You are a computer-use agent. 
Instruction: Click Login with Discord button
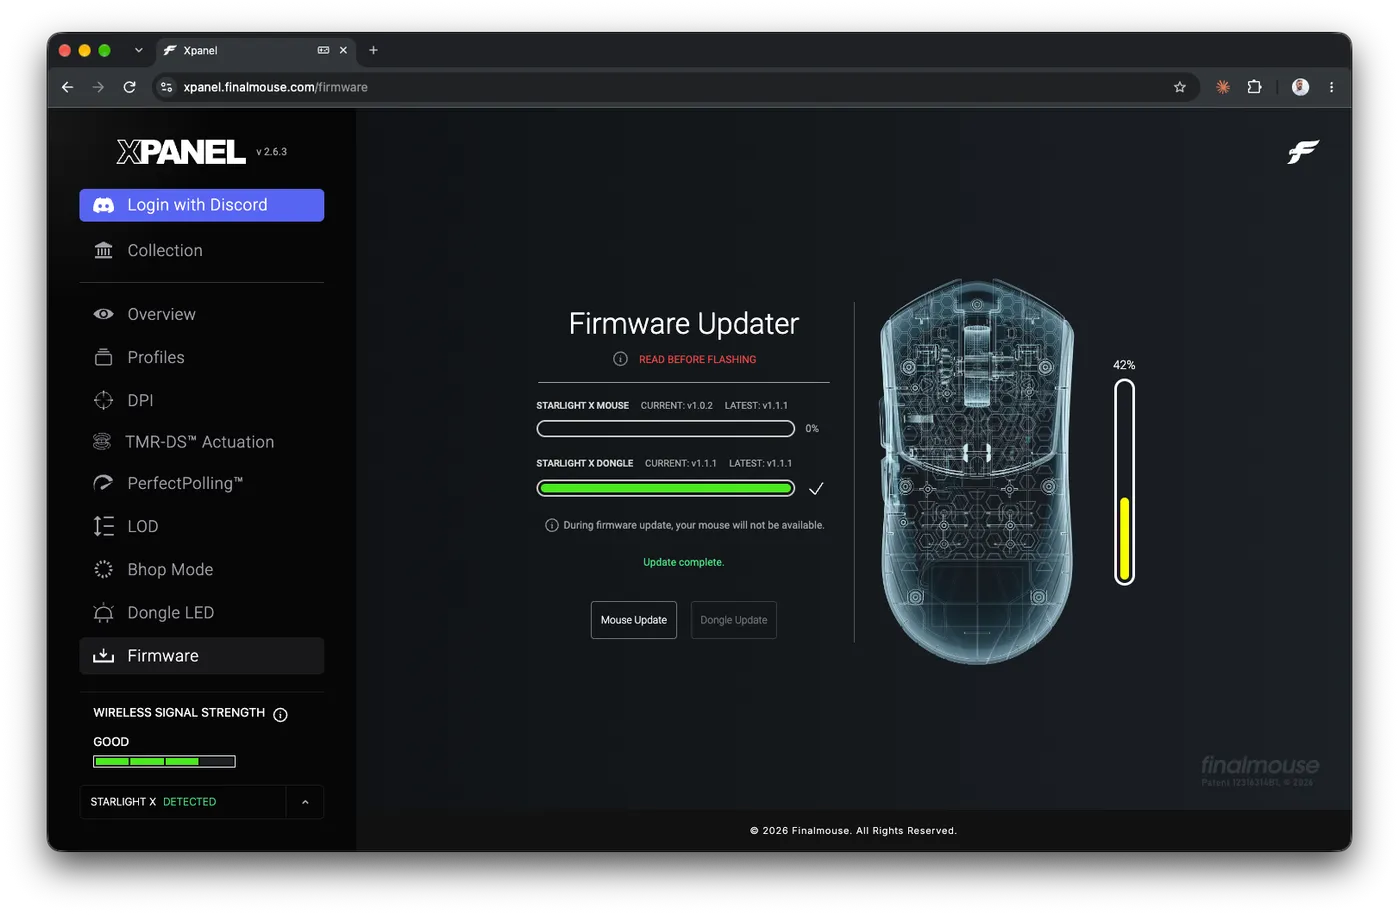point(202,205)
